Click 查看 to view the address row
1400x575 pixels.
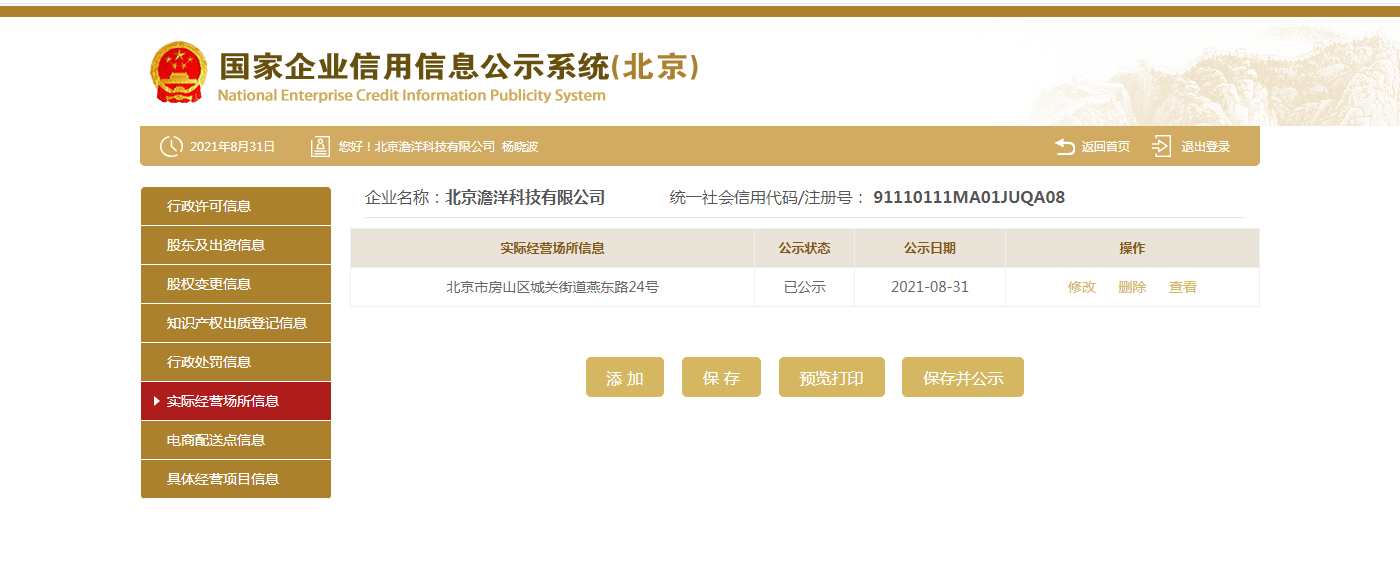(x=1183, y=287)
